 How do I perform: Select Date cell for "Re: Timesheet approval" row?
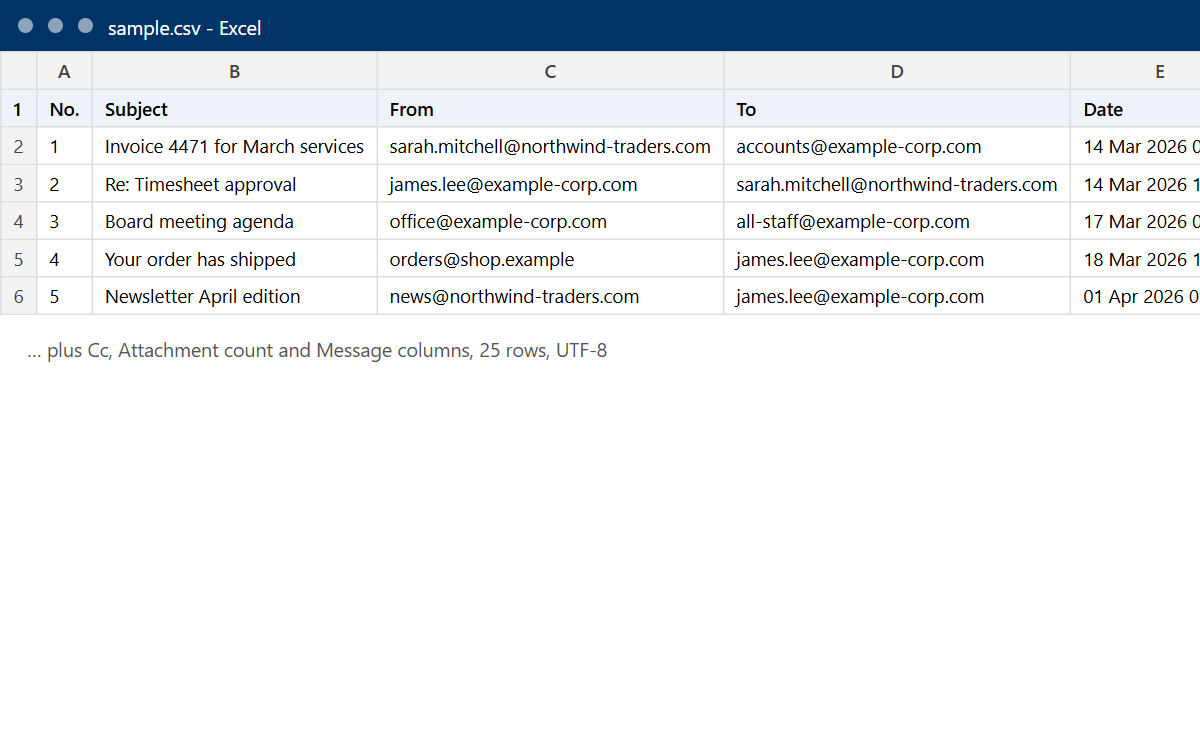[x=1136, y=184]
